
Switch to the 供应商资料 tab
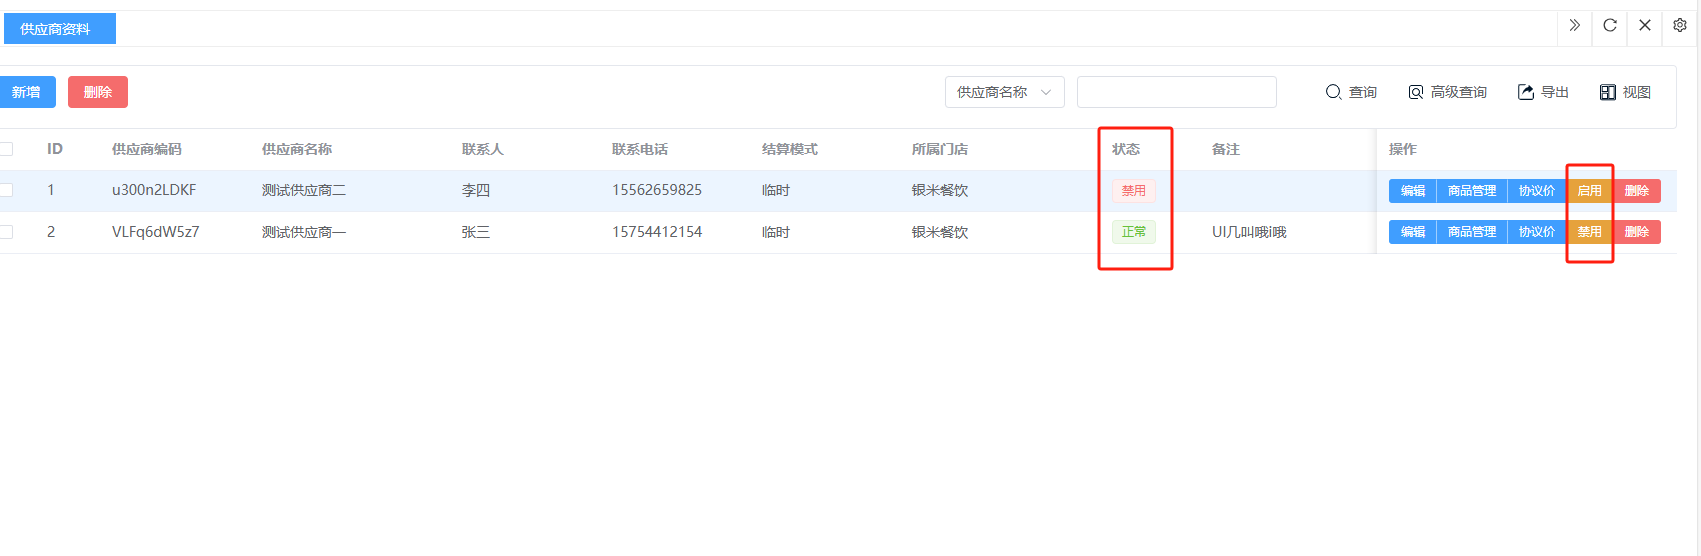click(59, 29)
